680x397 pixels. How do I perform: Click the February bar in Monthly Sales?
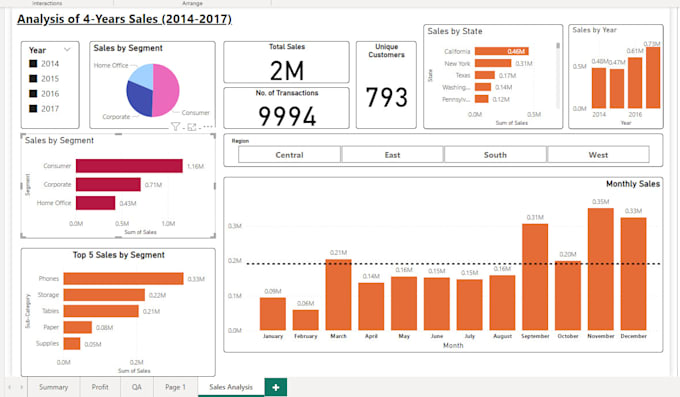[306, 320]
